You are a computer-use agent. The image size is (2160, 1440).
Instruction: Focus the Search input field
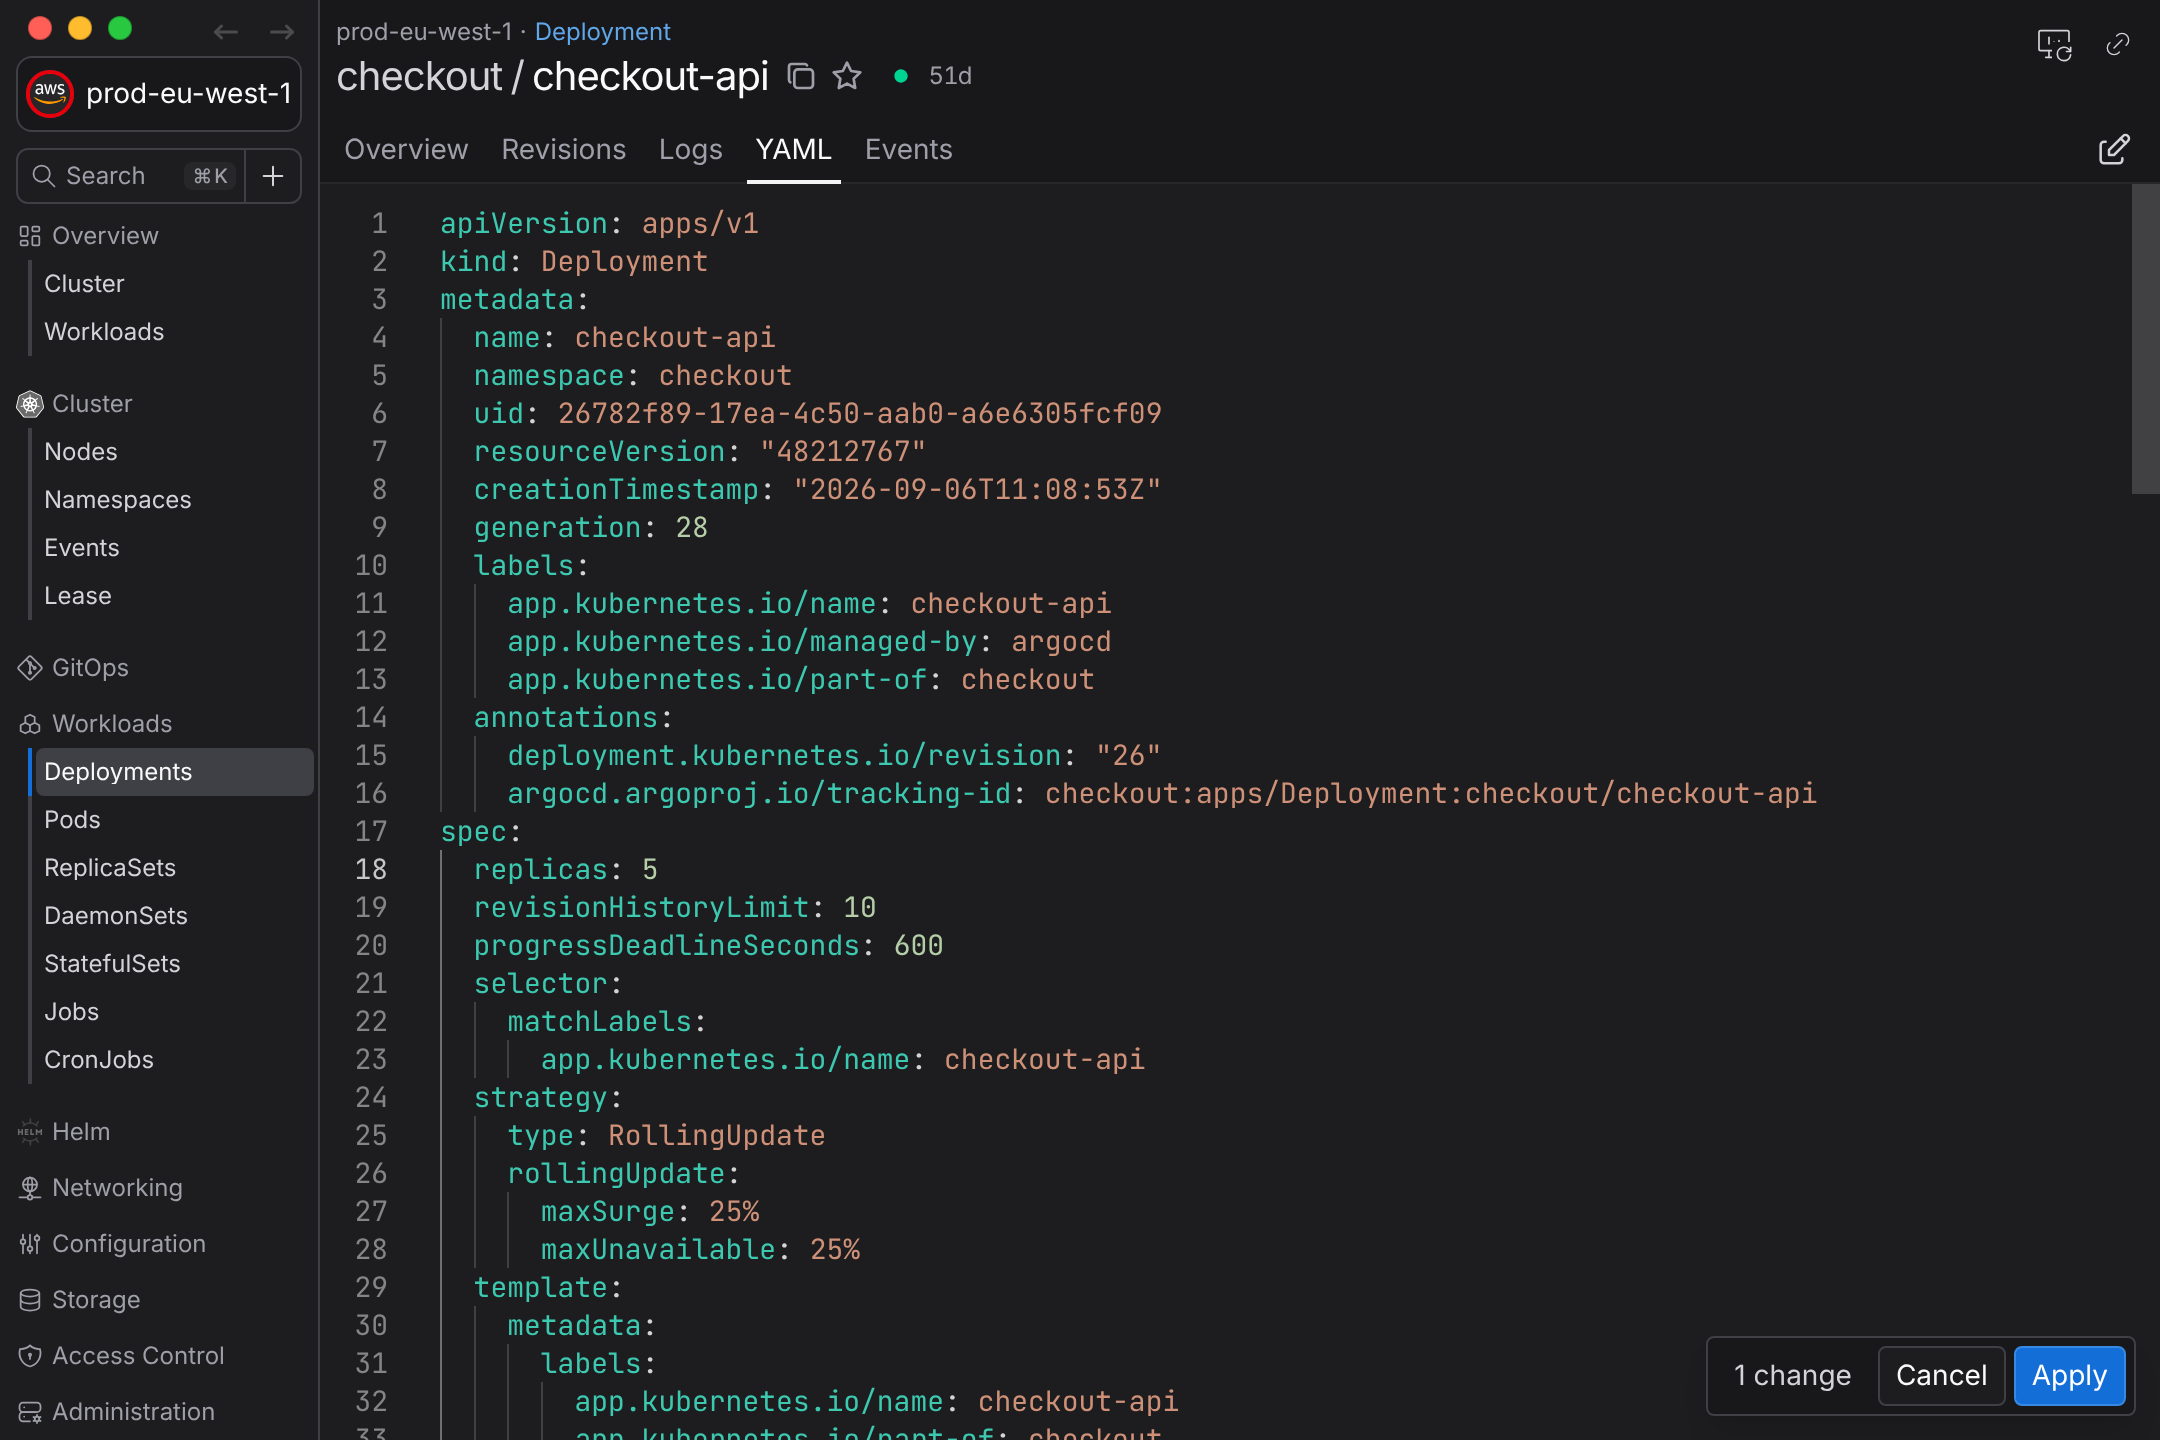[131, 176]
